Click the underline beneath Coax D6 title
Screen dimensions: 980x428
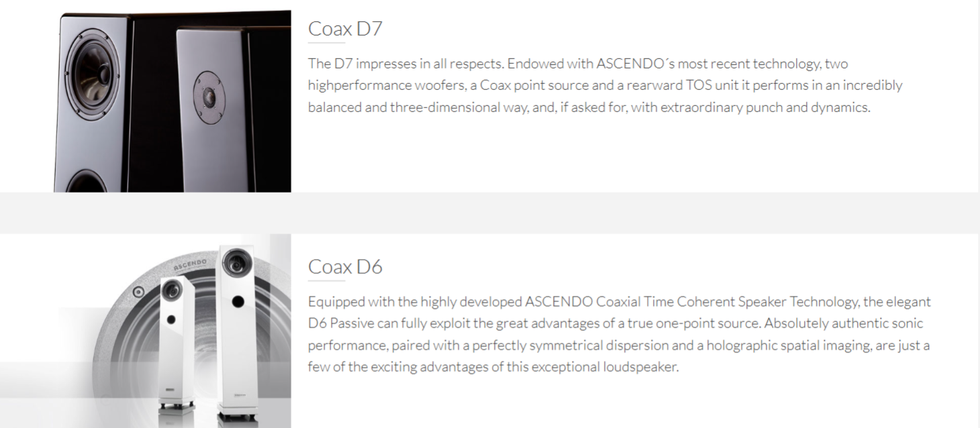pos(326,281)
